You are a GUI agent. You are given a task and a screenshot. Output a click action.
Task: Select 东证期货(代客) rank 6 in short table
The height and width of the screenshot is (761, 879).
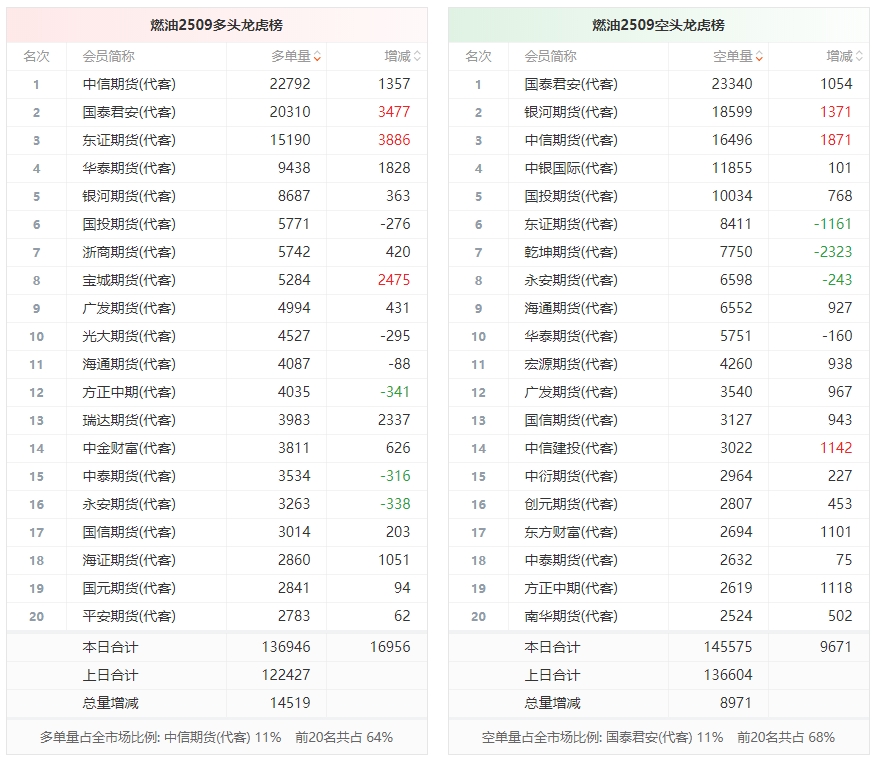click(571, 224)
